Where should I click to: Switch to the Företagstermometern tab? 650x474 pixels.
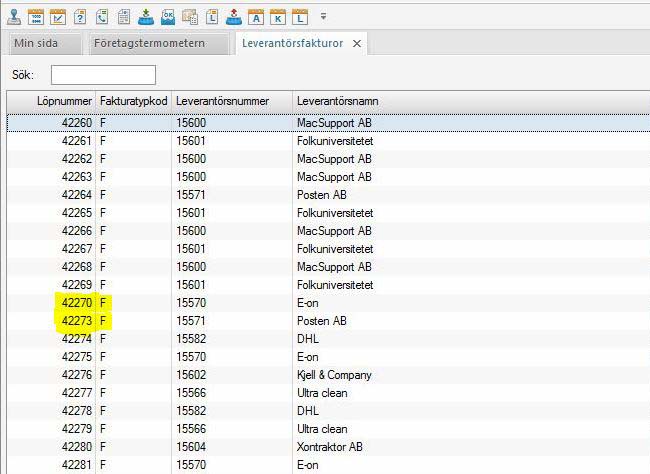pos(159,44)
